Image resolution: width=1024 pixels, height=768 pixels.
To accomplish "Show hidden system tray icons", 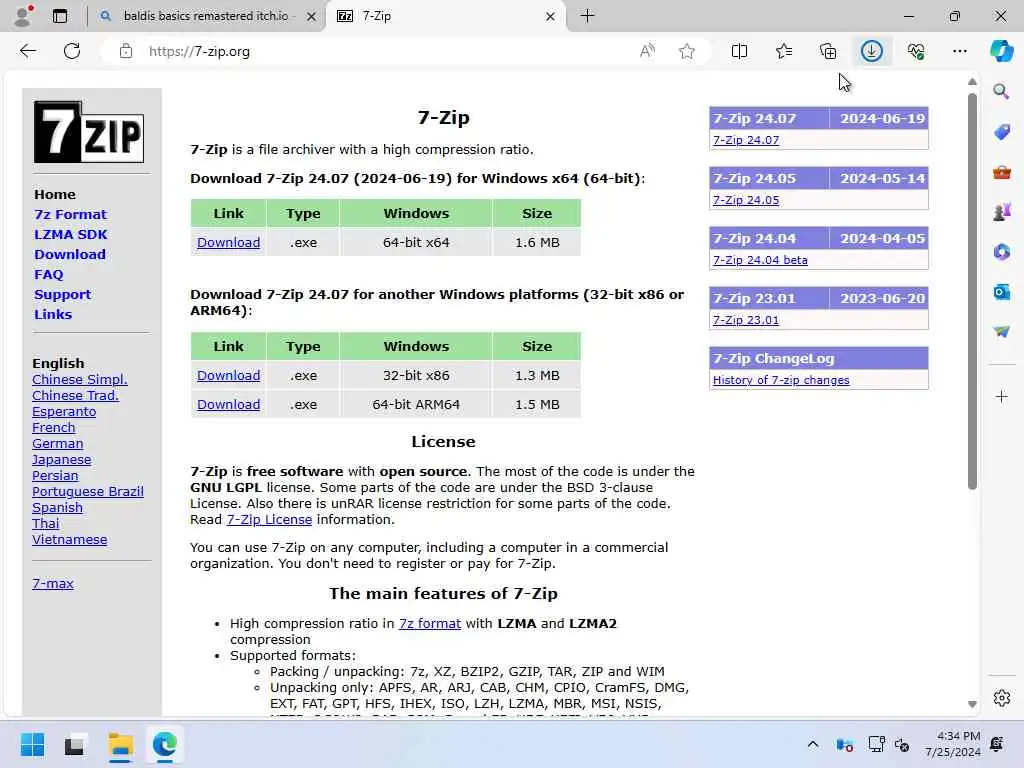I will 812,744.
